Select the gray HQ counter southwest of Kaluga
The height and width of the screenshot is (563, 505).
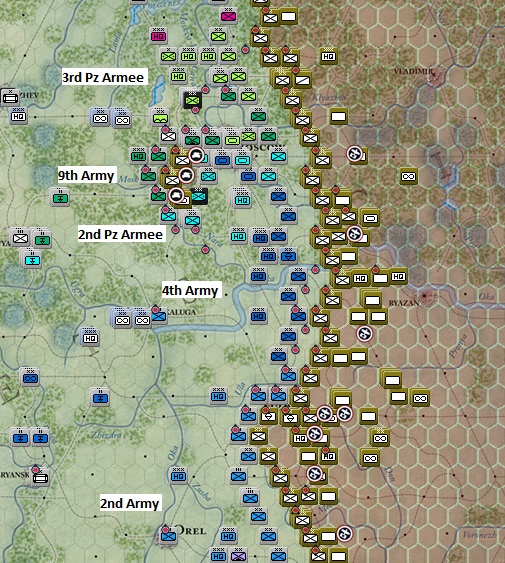tap(90, 338)
